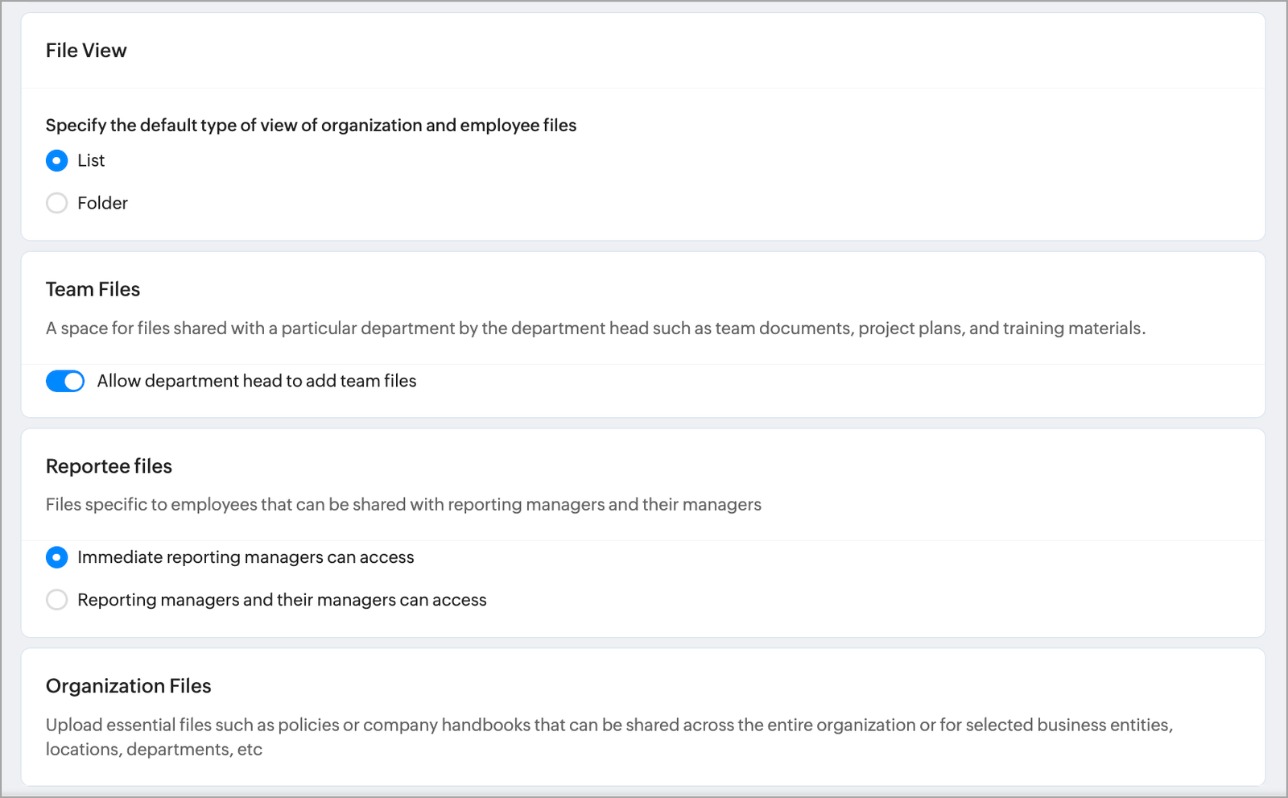Click the Reportee files section heading
Viewport: 1288px width, 798px height.
109,467
